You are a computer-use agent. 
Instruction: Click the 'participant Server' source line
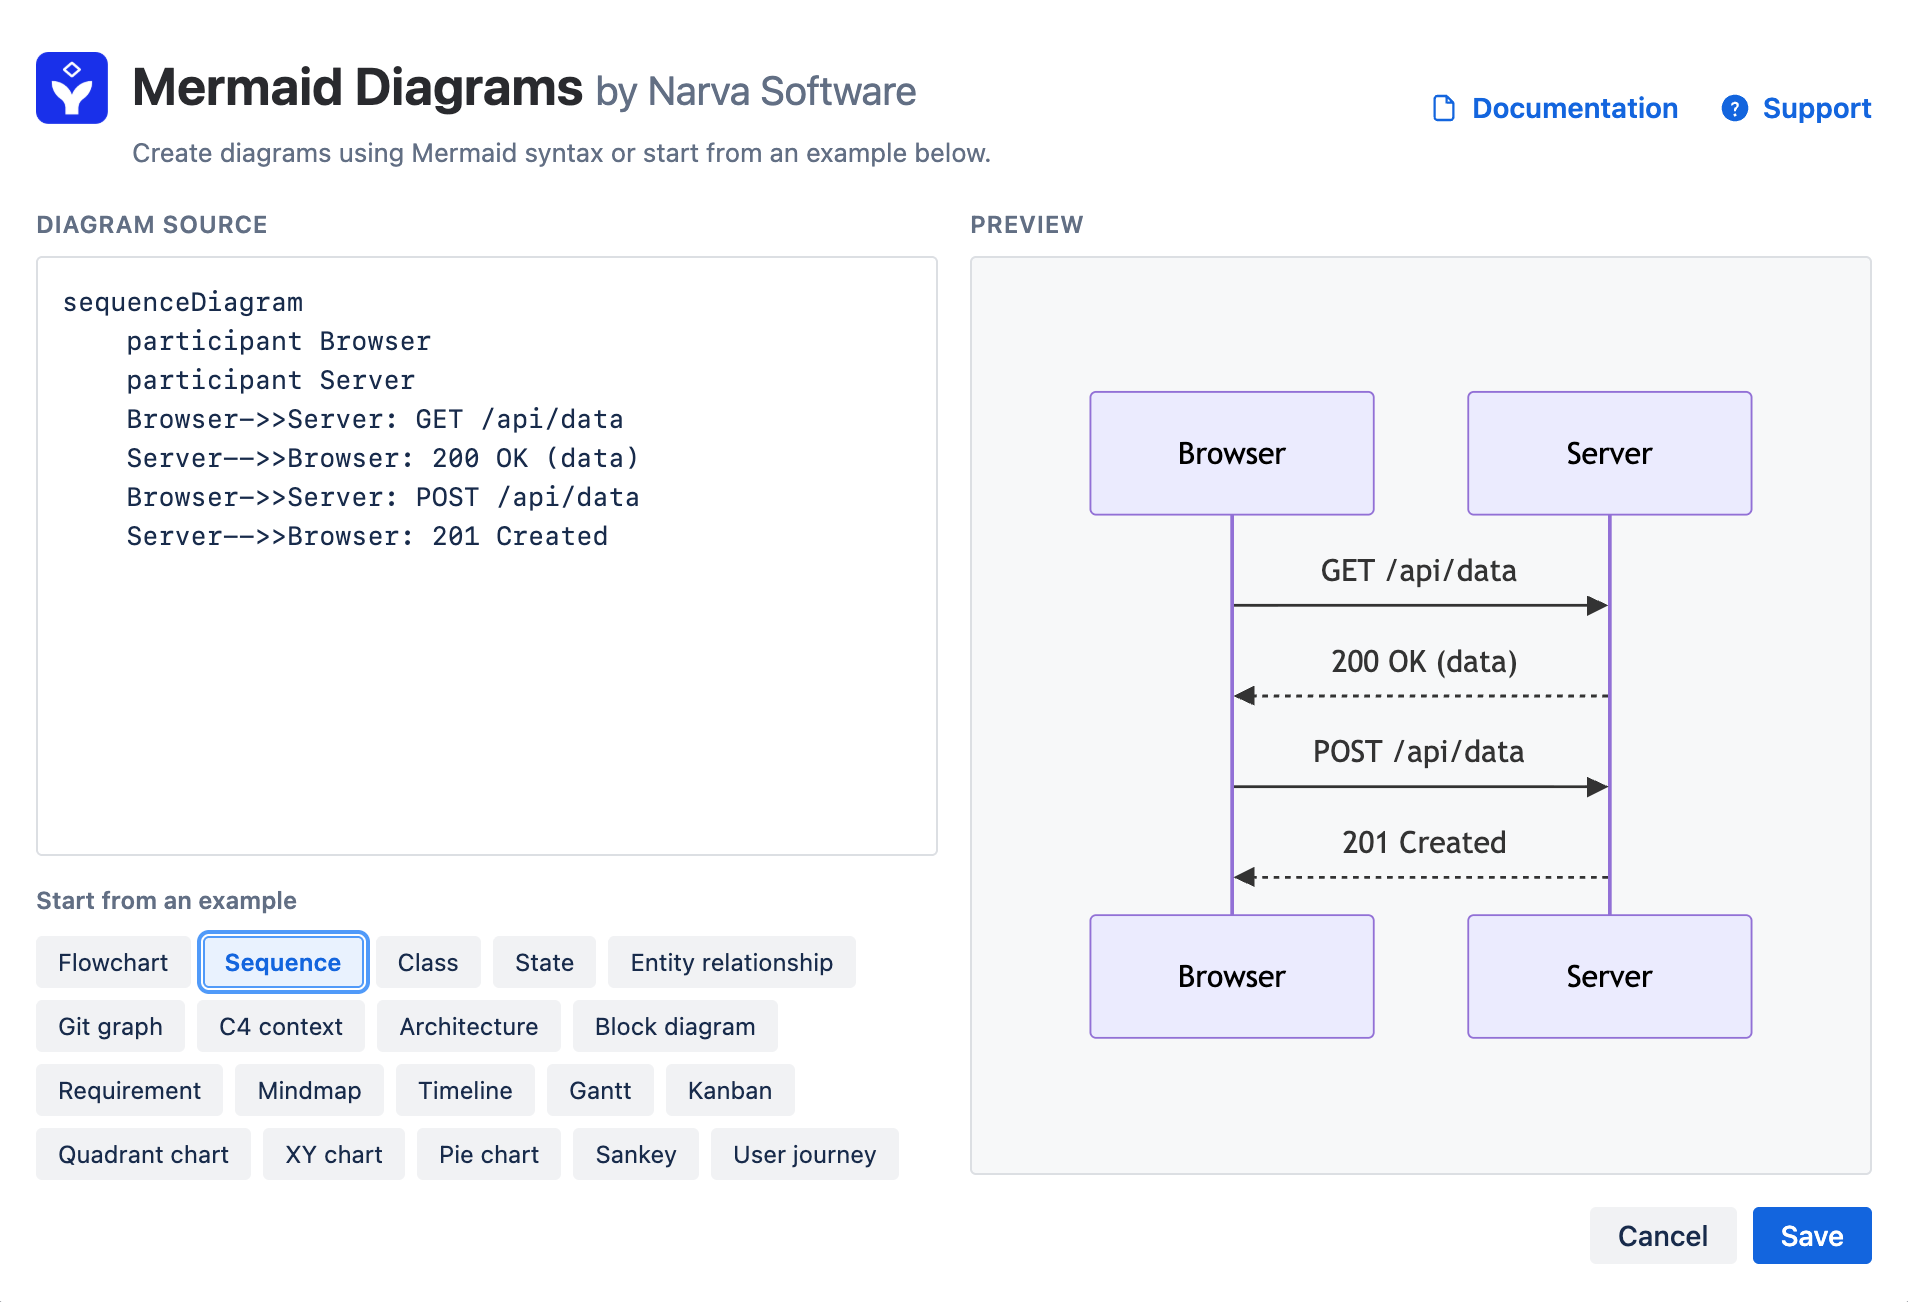[x=270, y=381]
